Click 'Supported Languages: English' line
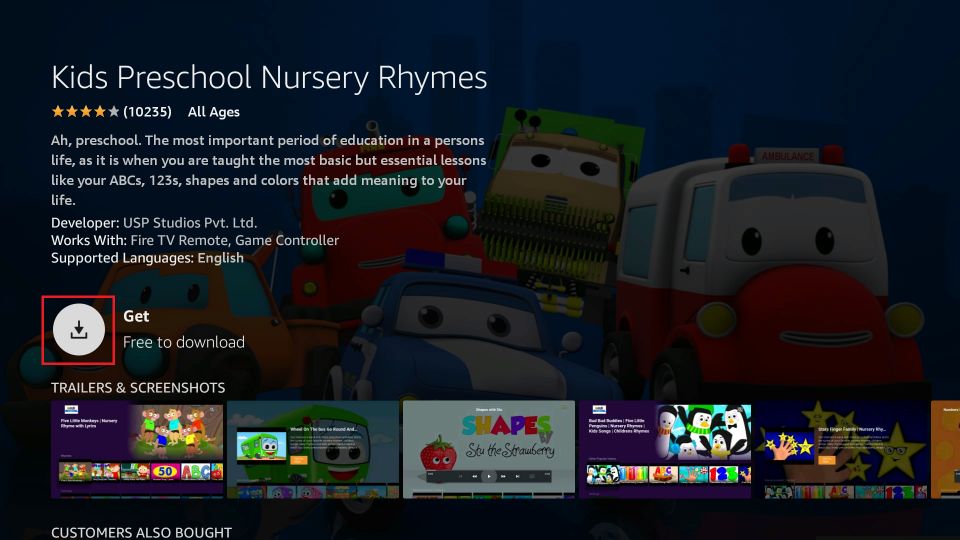This screenshot has height=540, width=960. pos(148,258)
